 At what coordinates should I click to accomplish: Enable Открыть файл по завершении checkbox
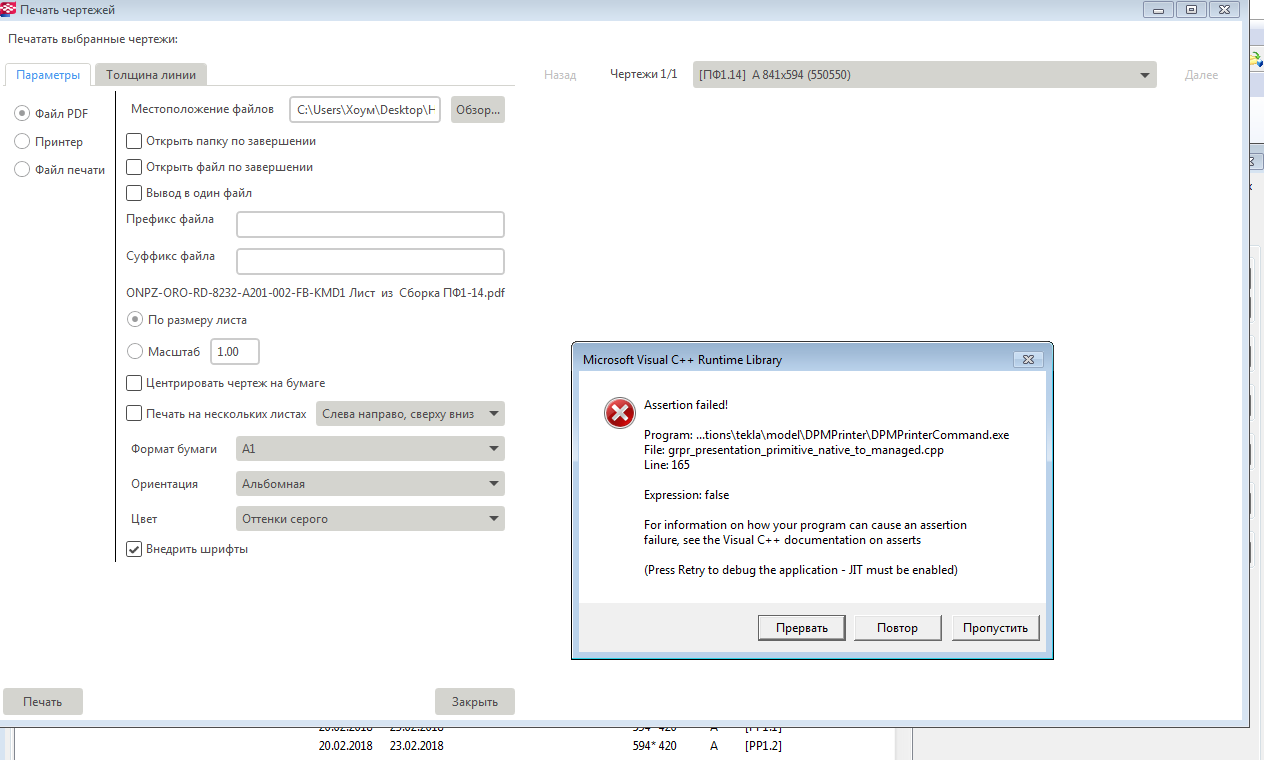pos(134,167)
